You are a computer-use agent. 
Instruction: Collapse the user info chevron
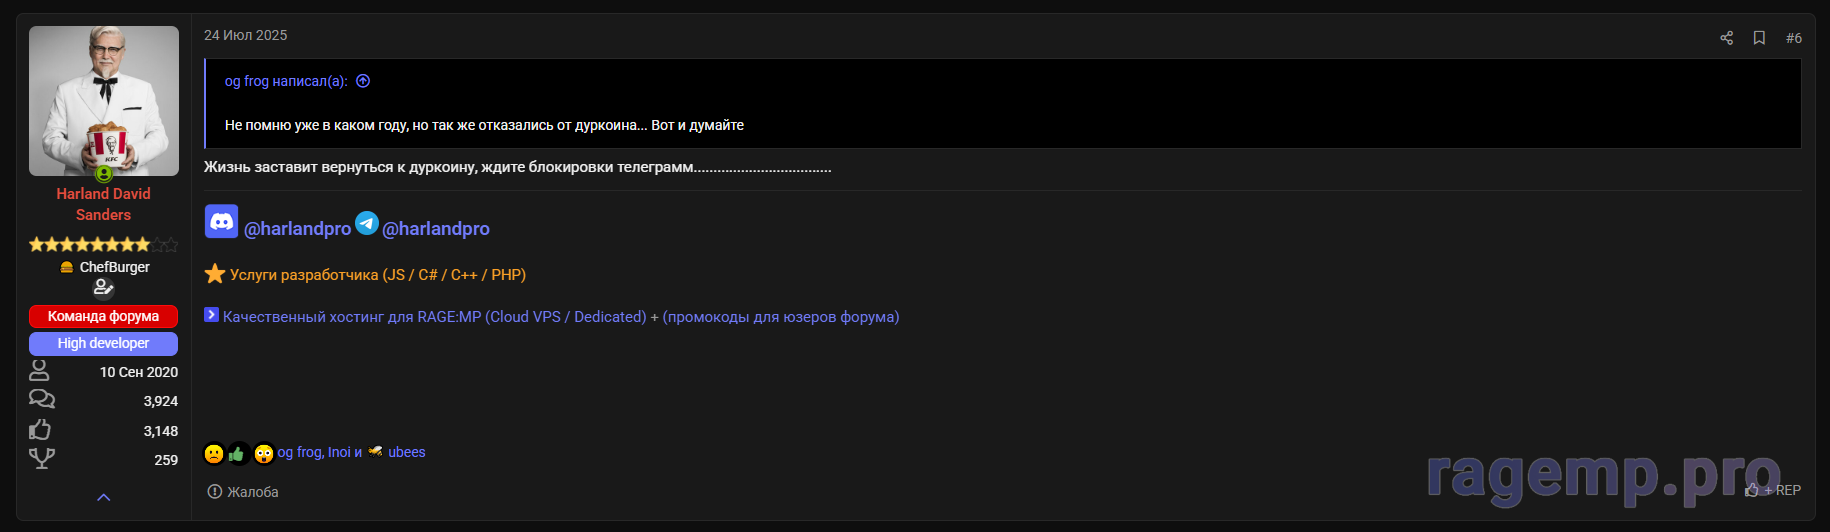[x=103, y=497]
